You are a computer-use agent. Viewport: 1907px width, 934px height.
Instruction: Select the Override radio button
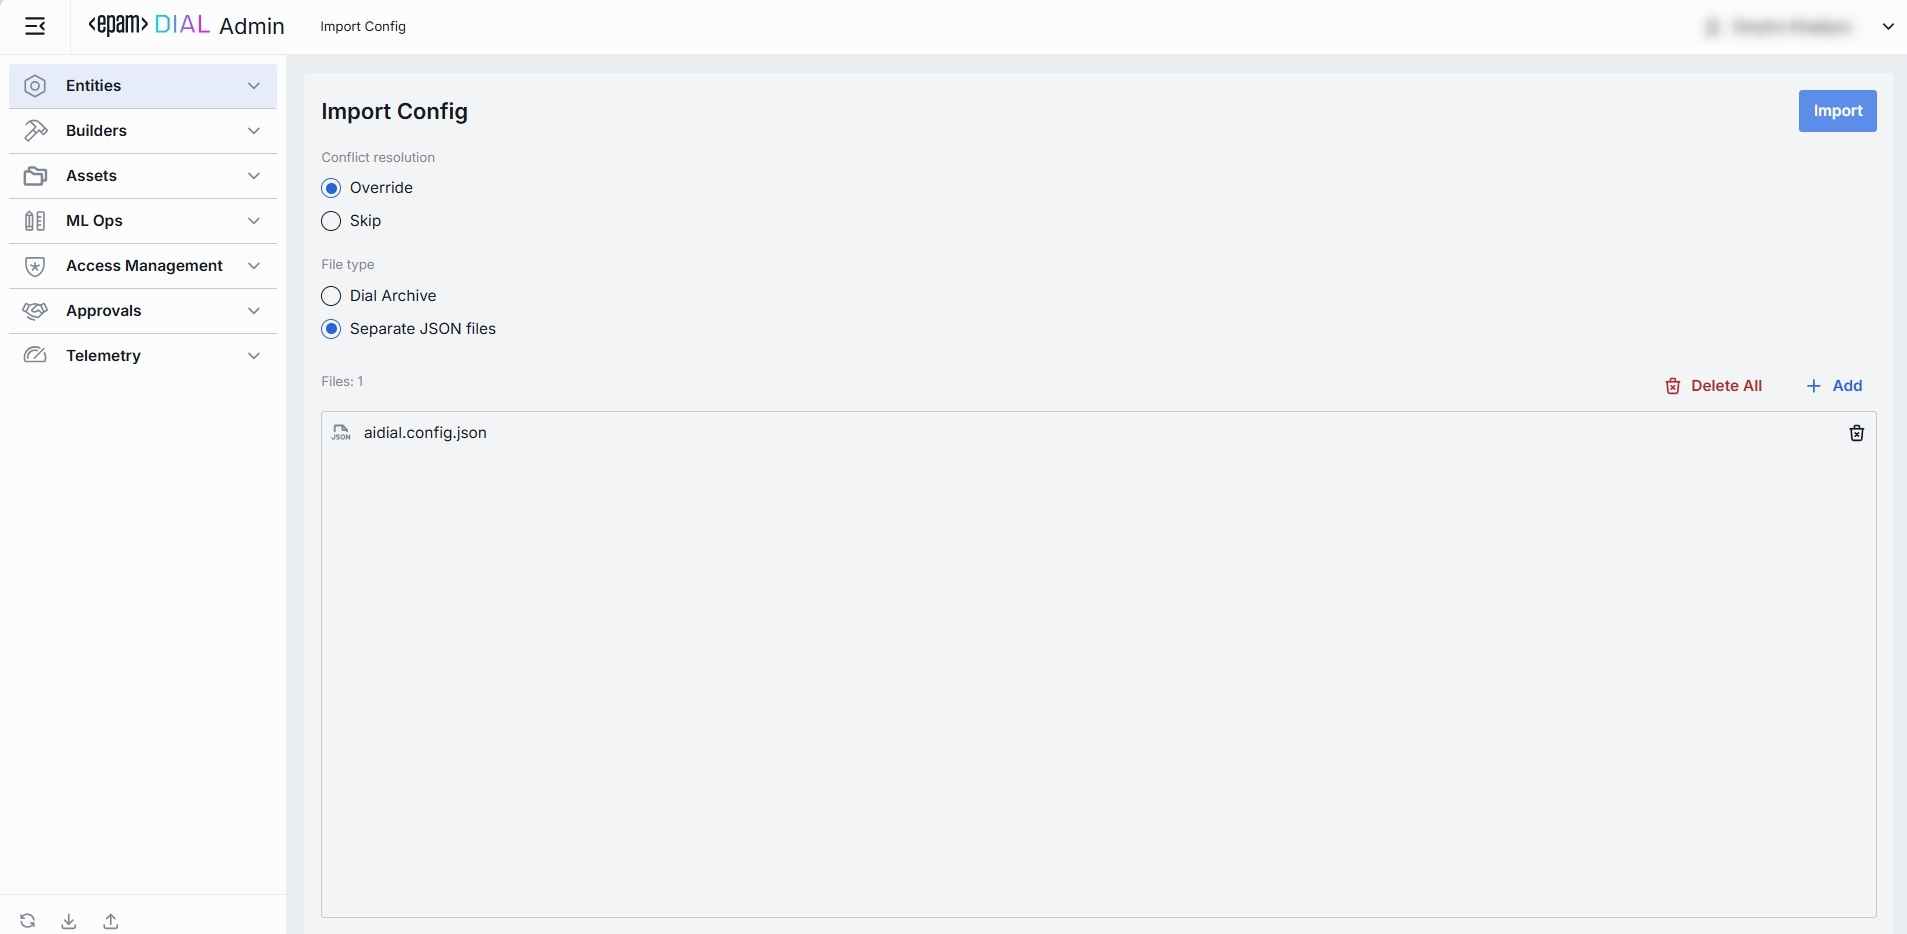(332, 188)
